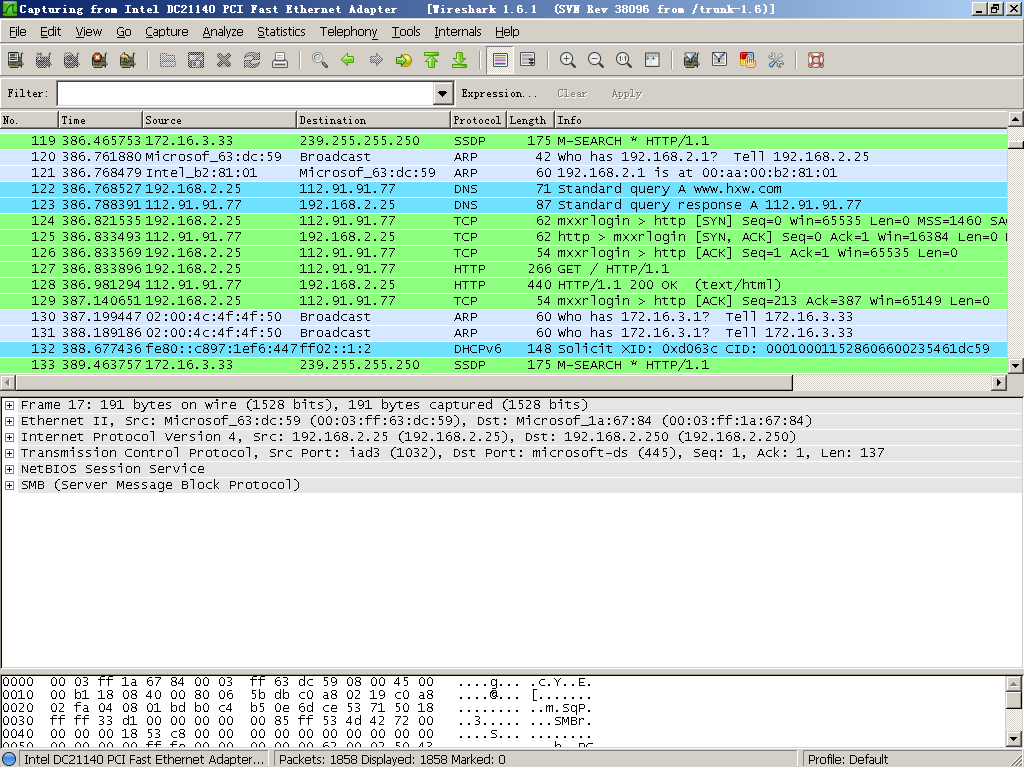Zoom in the packet text
Image resolution: width=1024 pixels, height=768 pixels.
[568, 60]
